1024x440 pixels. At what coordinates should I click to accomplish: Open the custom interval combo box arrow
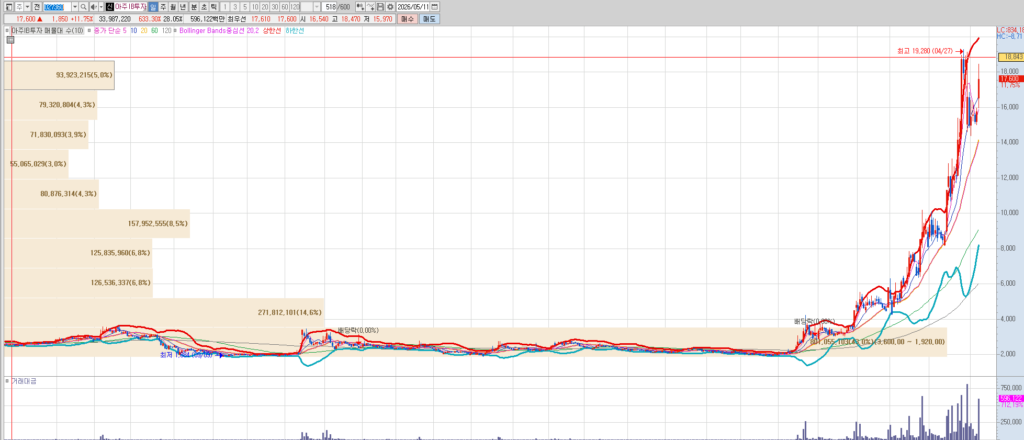pos(317,7)
